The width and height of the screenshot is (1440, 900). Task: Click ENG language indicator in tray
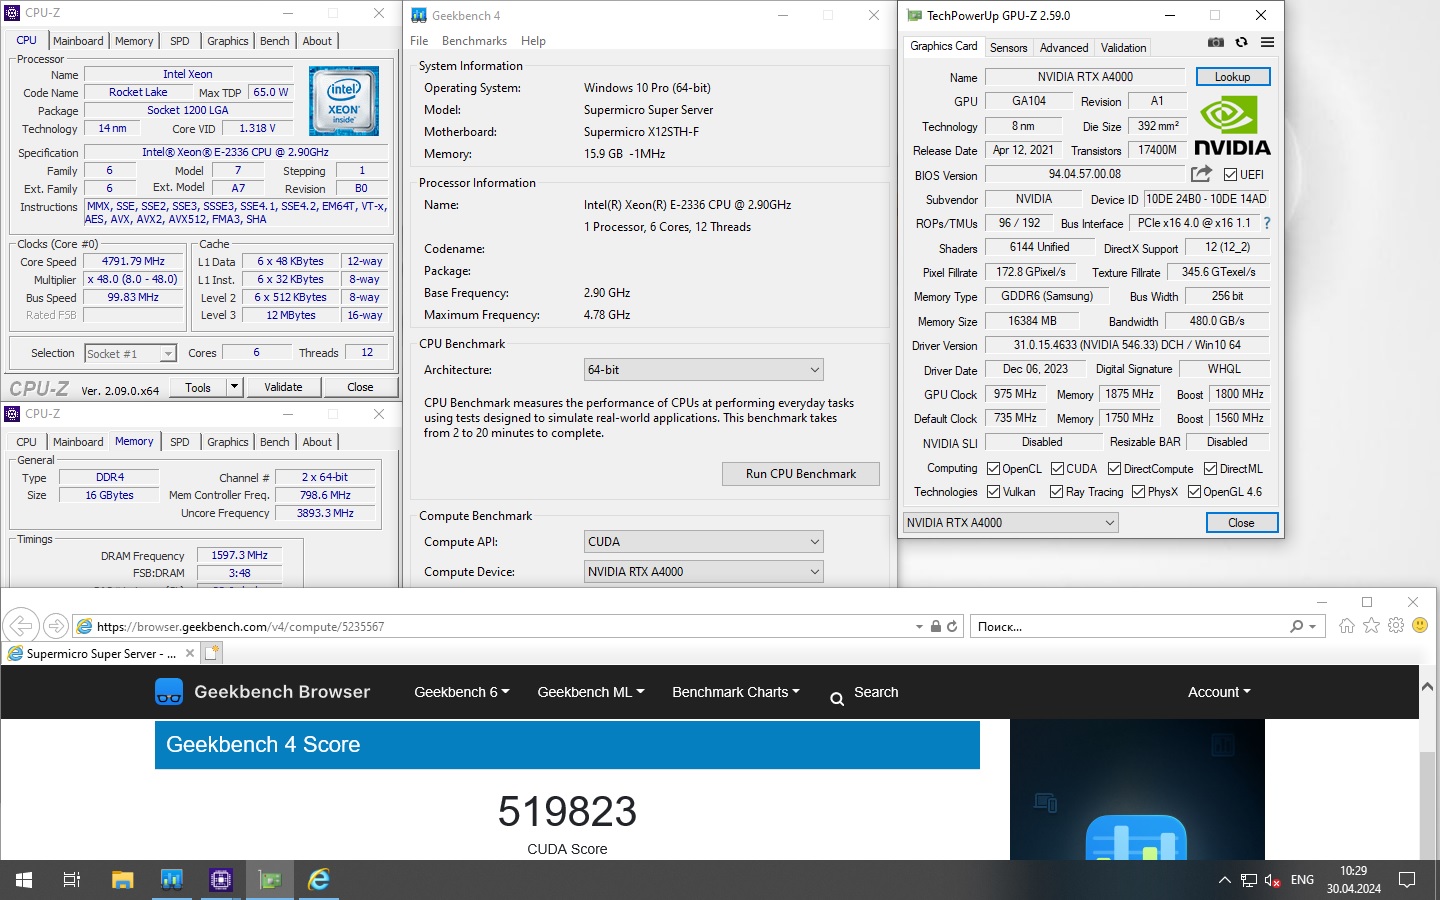1302,880
